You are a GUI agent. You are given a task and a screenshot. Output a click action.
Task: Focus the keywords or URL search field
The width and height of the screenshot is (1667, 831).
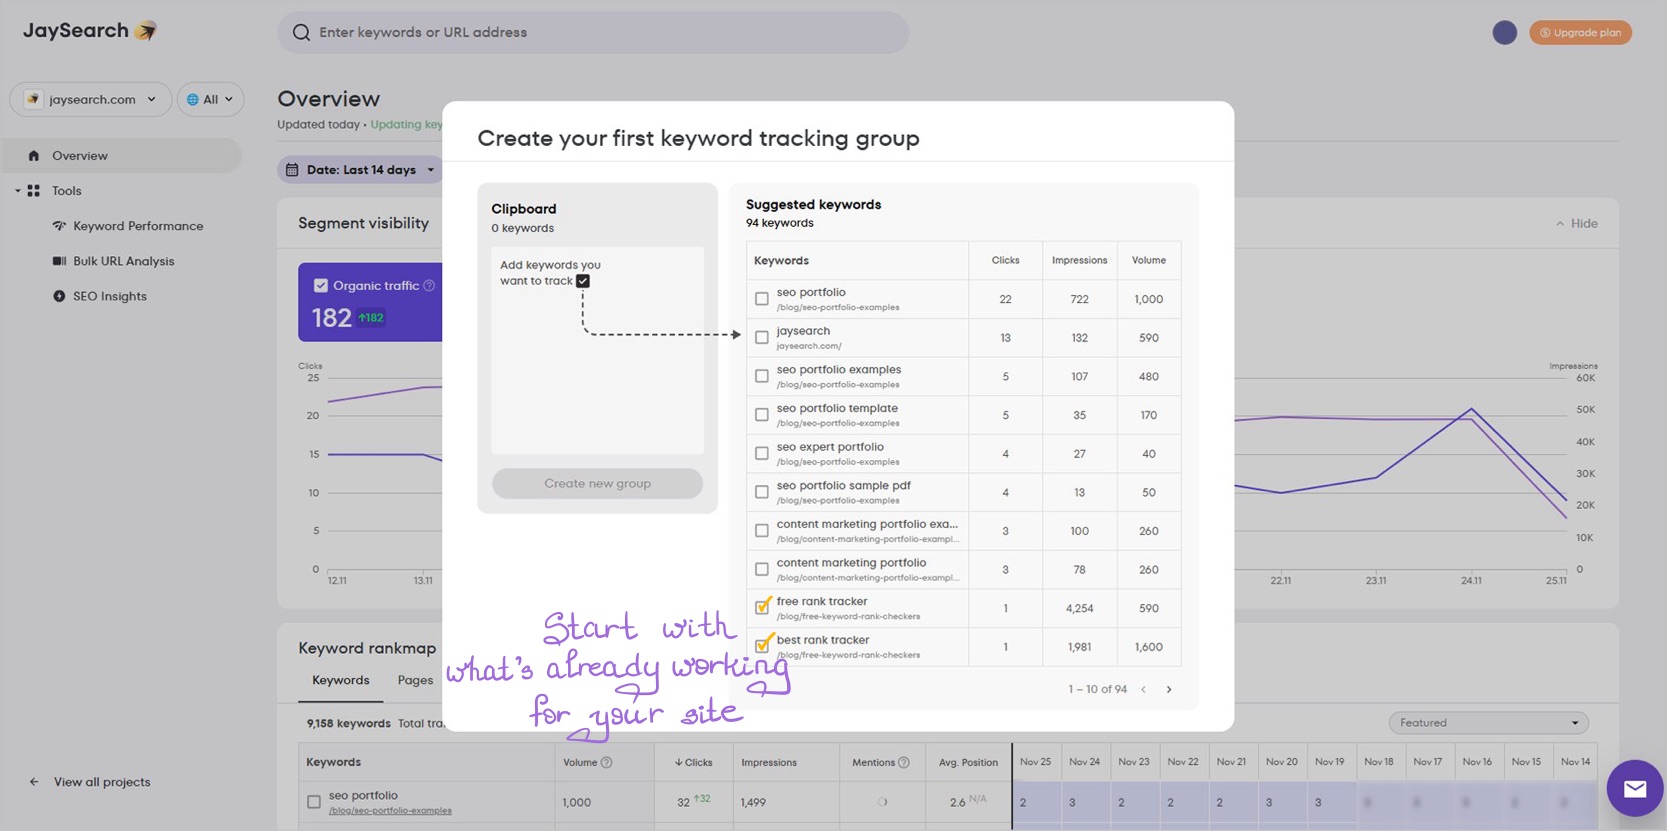(593, 33)
